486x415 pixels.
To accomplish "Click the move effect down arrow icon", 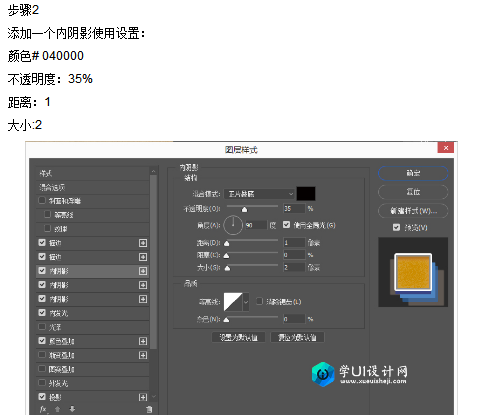I will coord(72,409).
